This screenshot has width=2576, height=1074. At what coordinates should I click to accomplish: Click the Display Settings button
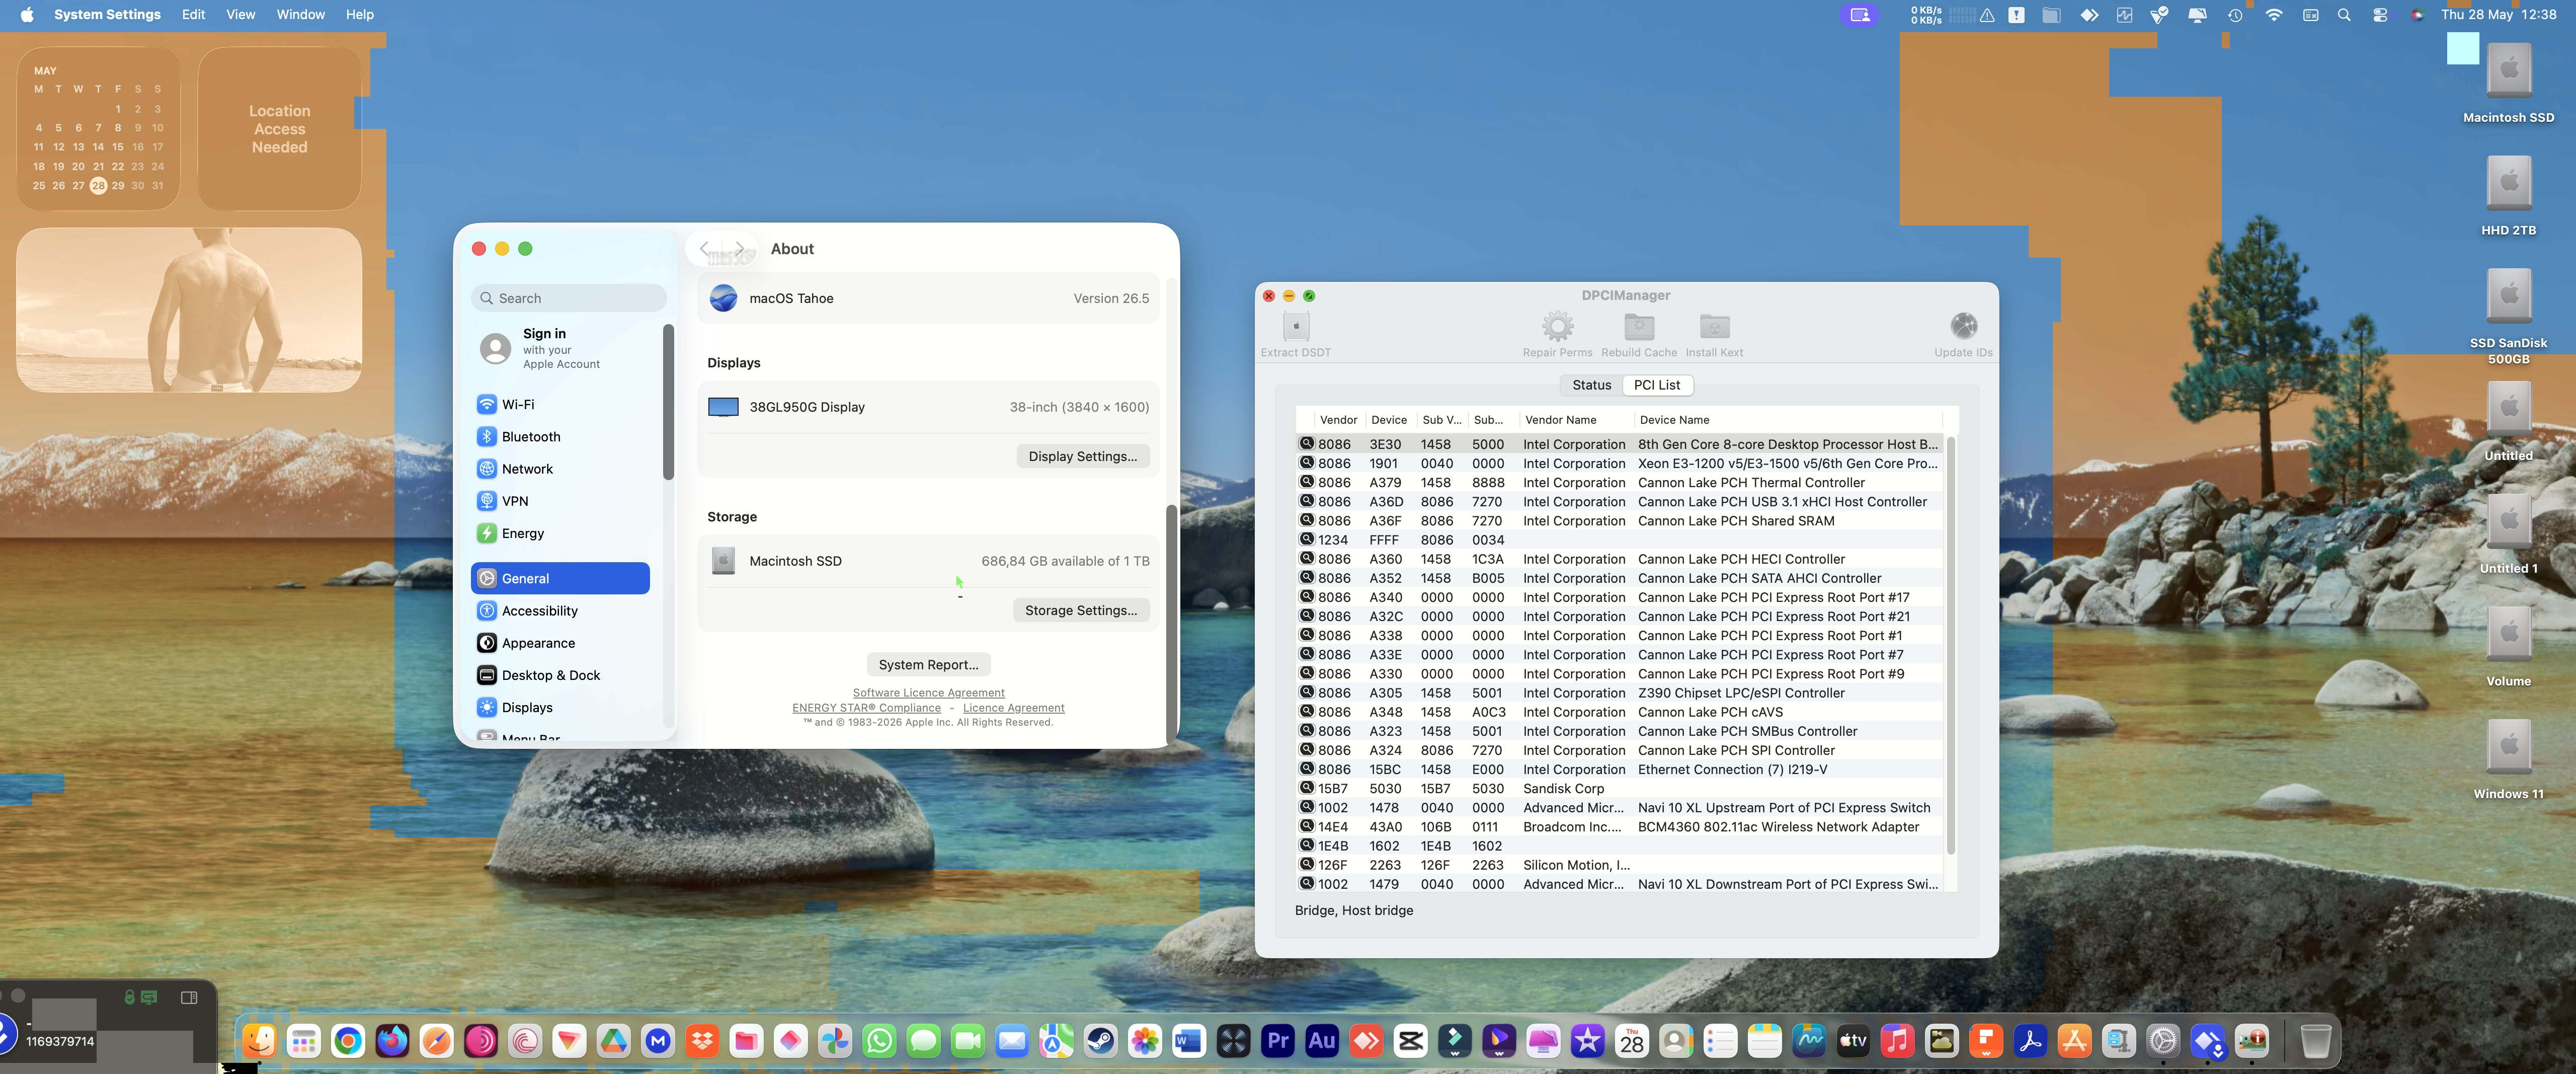pos(1083,457)
